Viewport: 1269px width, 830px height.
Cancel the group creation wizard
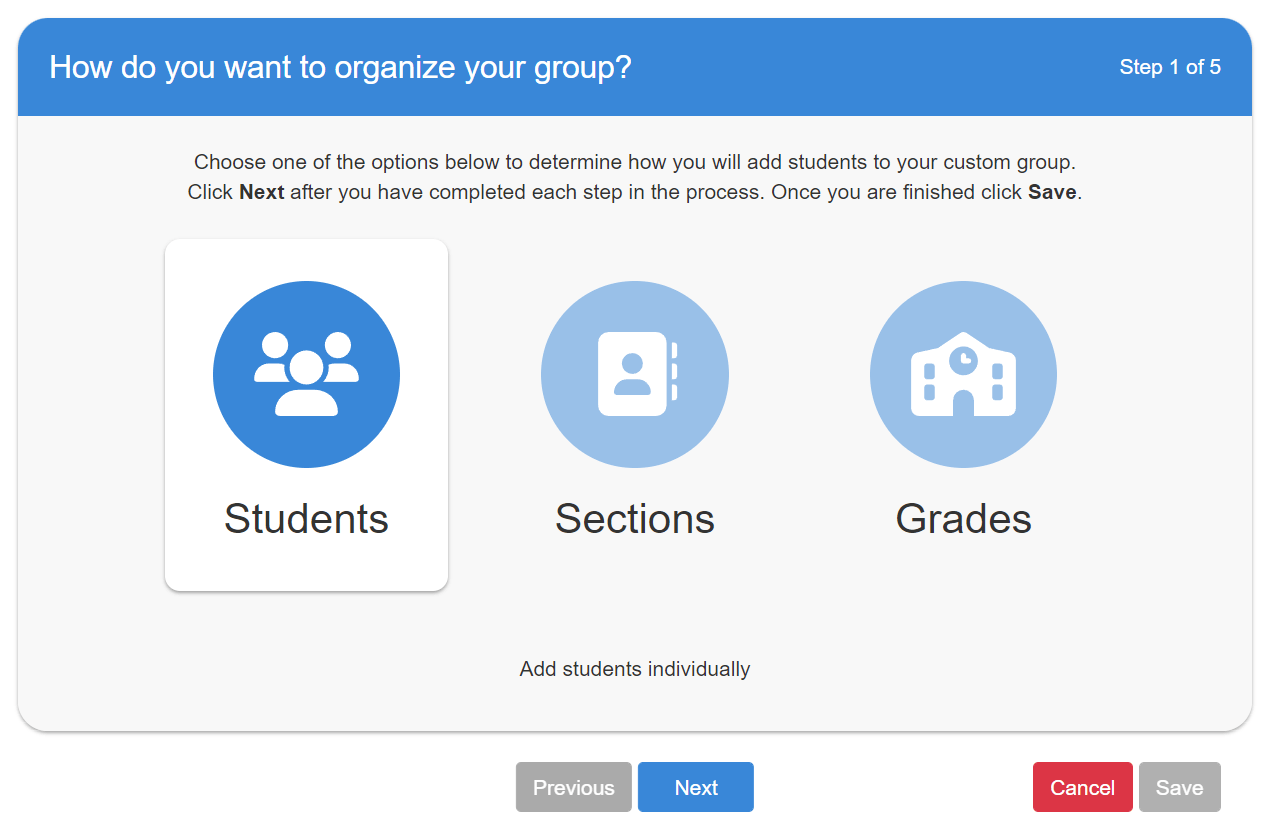pyautogui.click(x=1082, y=787)
